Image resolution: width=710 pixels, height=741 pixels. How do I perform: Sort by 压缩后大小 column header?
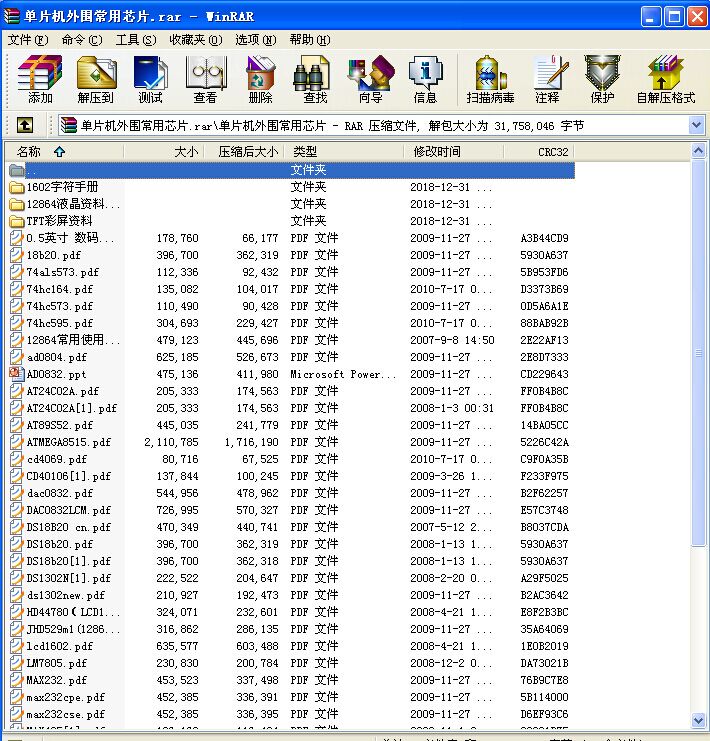(x=244, y=152)
